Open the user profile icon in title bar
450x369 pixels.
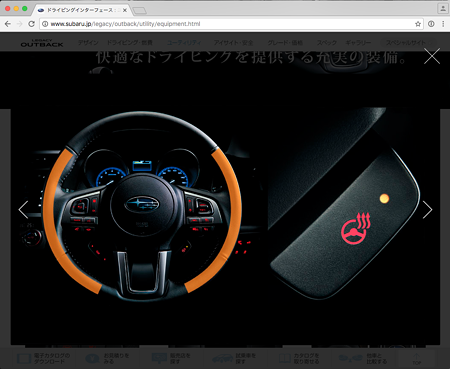[x=443, y=8]
